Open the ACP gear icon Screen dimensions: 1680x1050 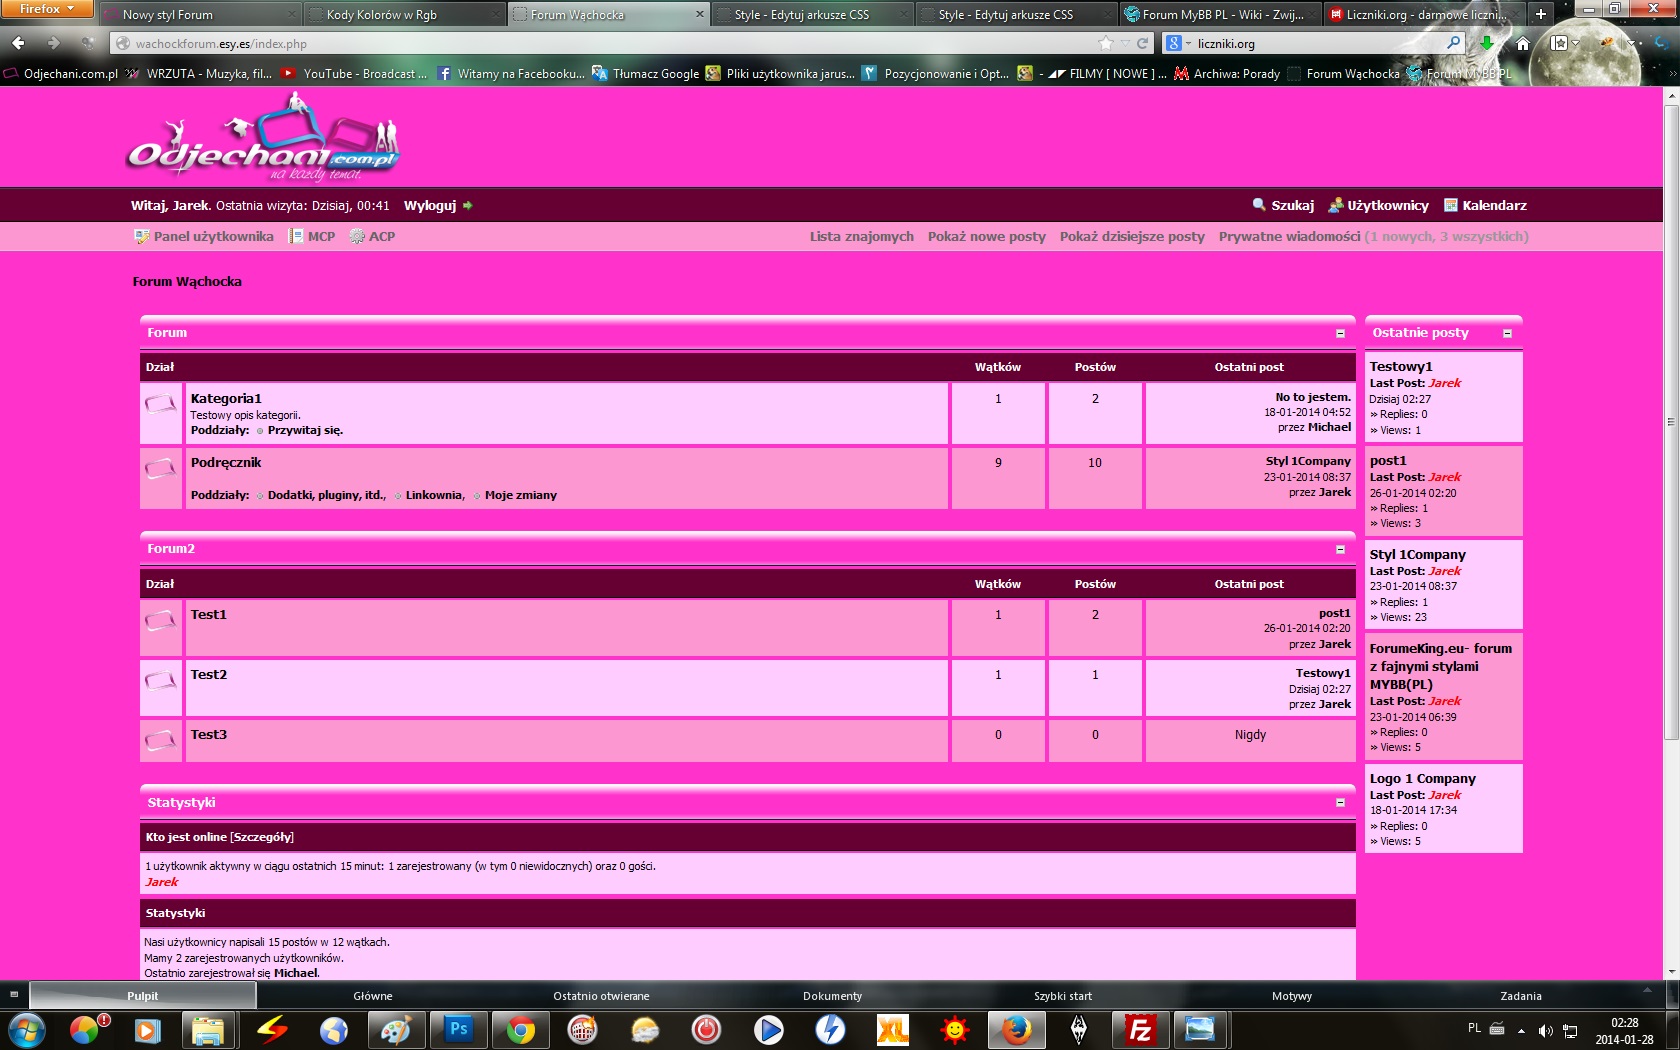(x=357, y=236)
